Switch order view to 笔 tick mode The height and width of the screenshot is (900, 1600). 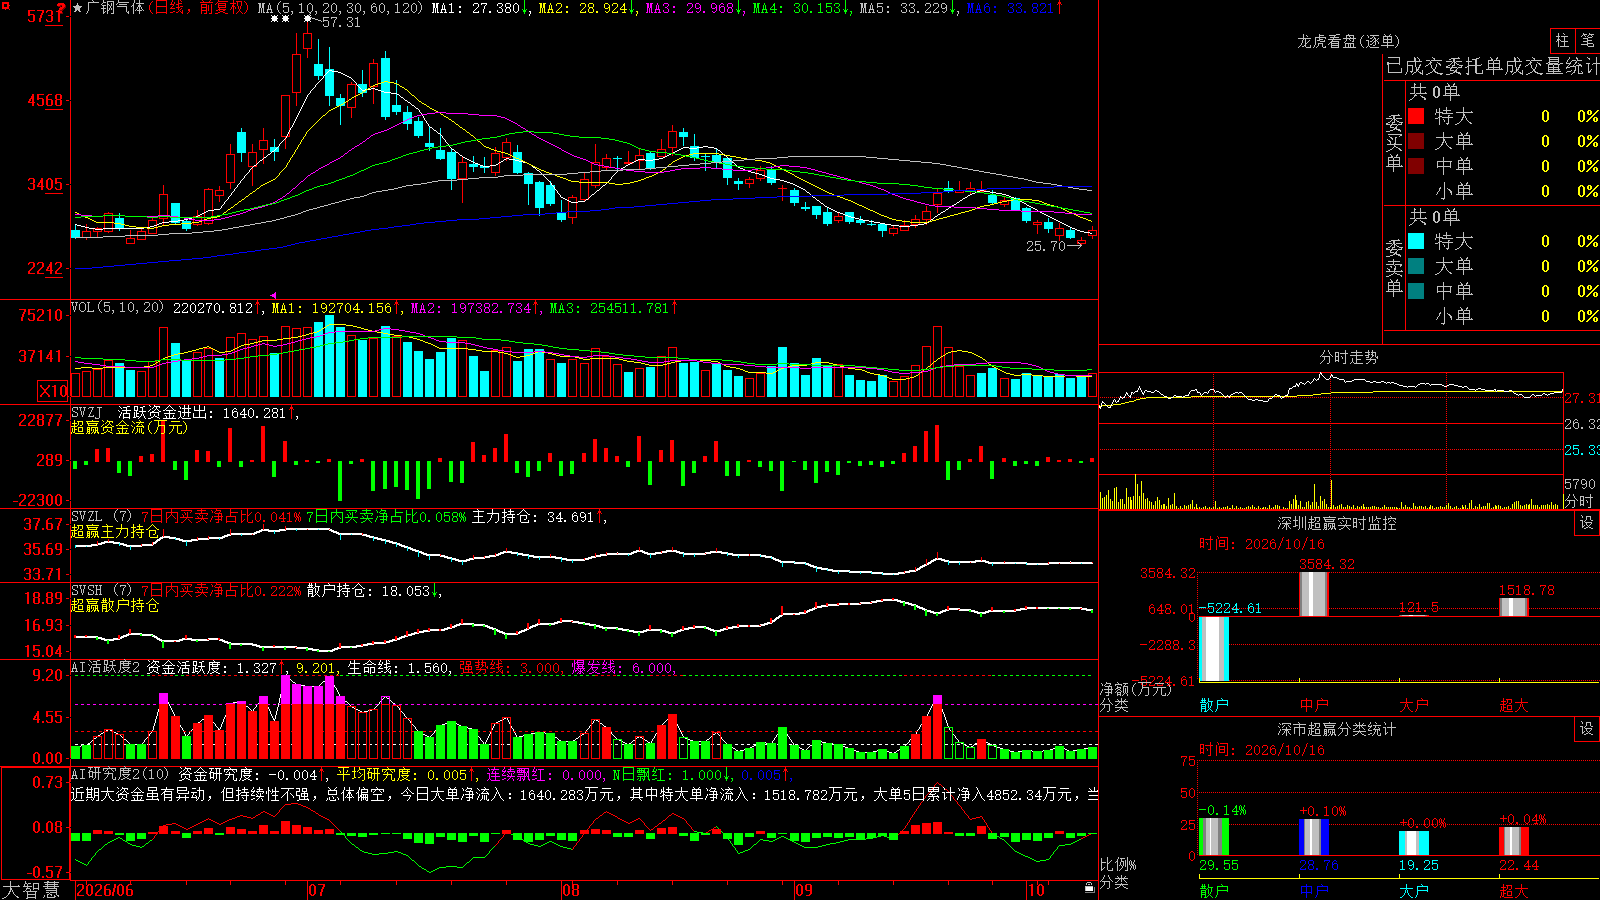pos(1588,40)
